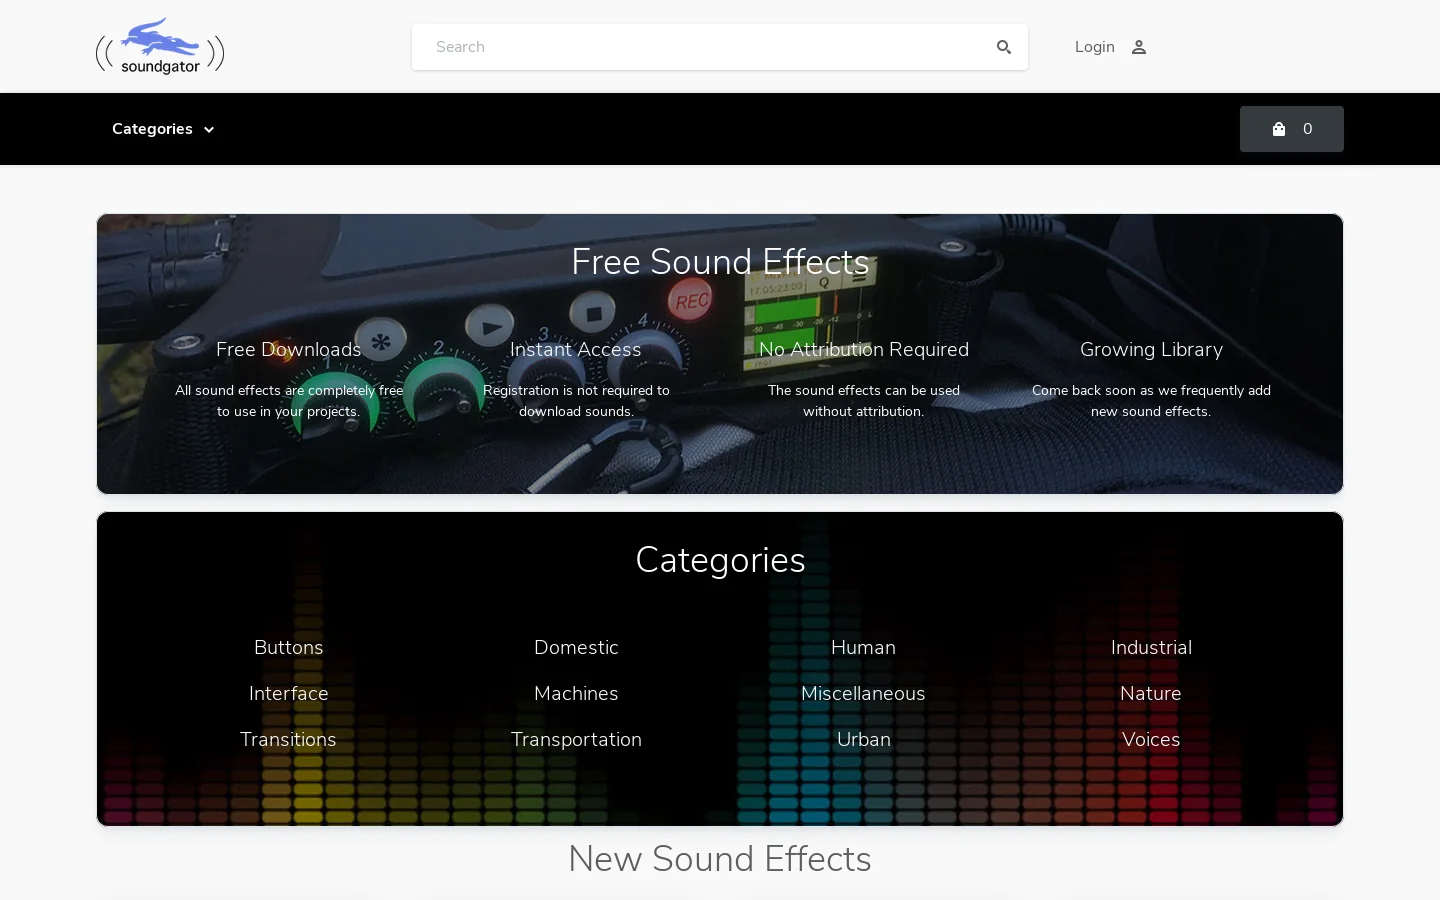Click the Categories section heading in the dark panel
This screenshot has height=900, width=1440.
(720, 560)
